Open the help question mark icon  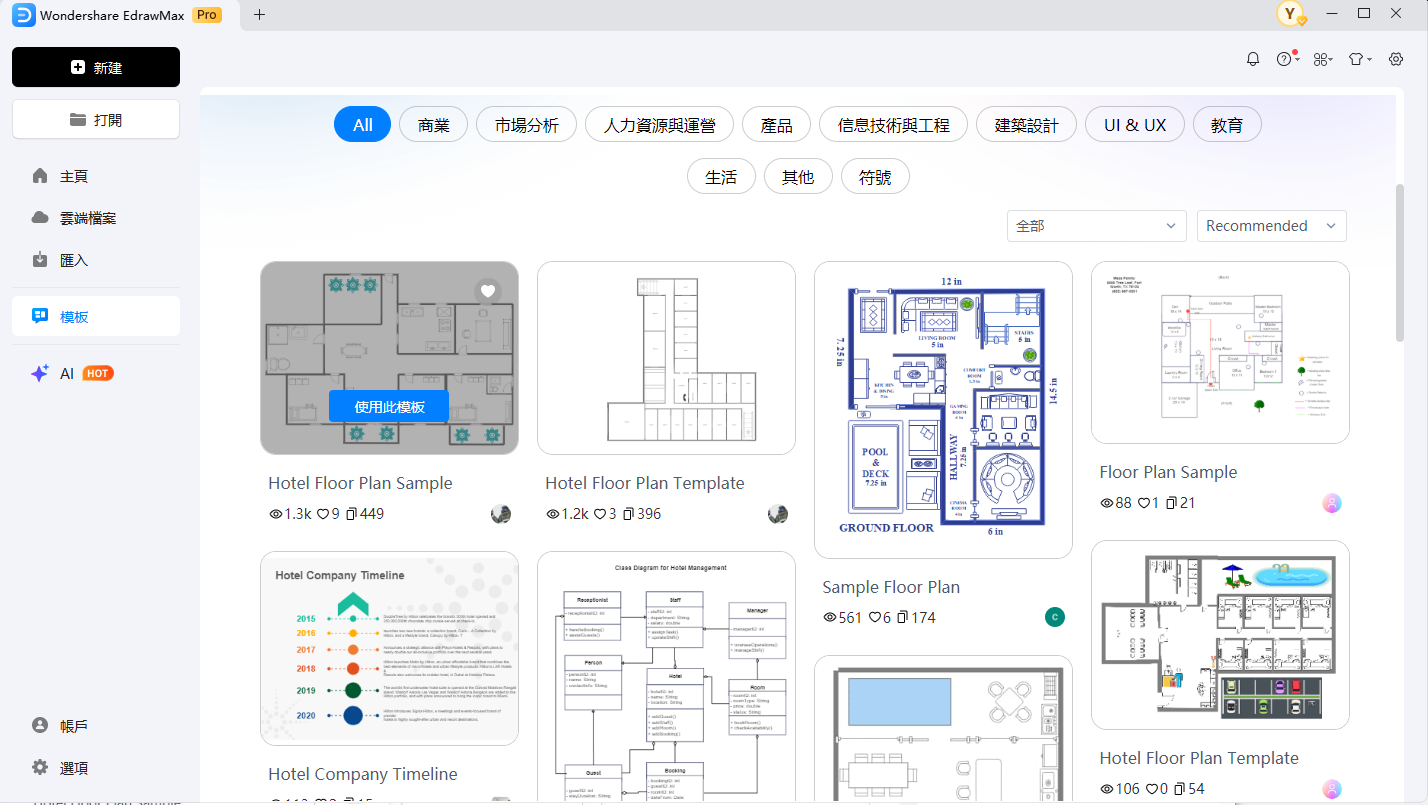[1285, 59]
